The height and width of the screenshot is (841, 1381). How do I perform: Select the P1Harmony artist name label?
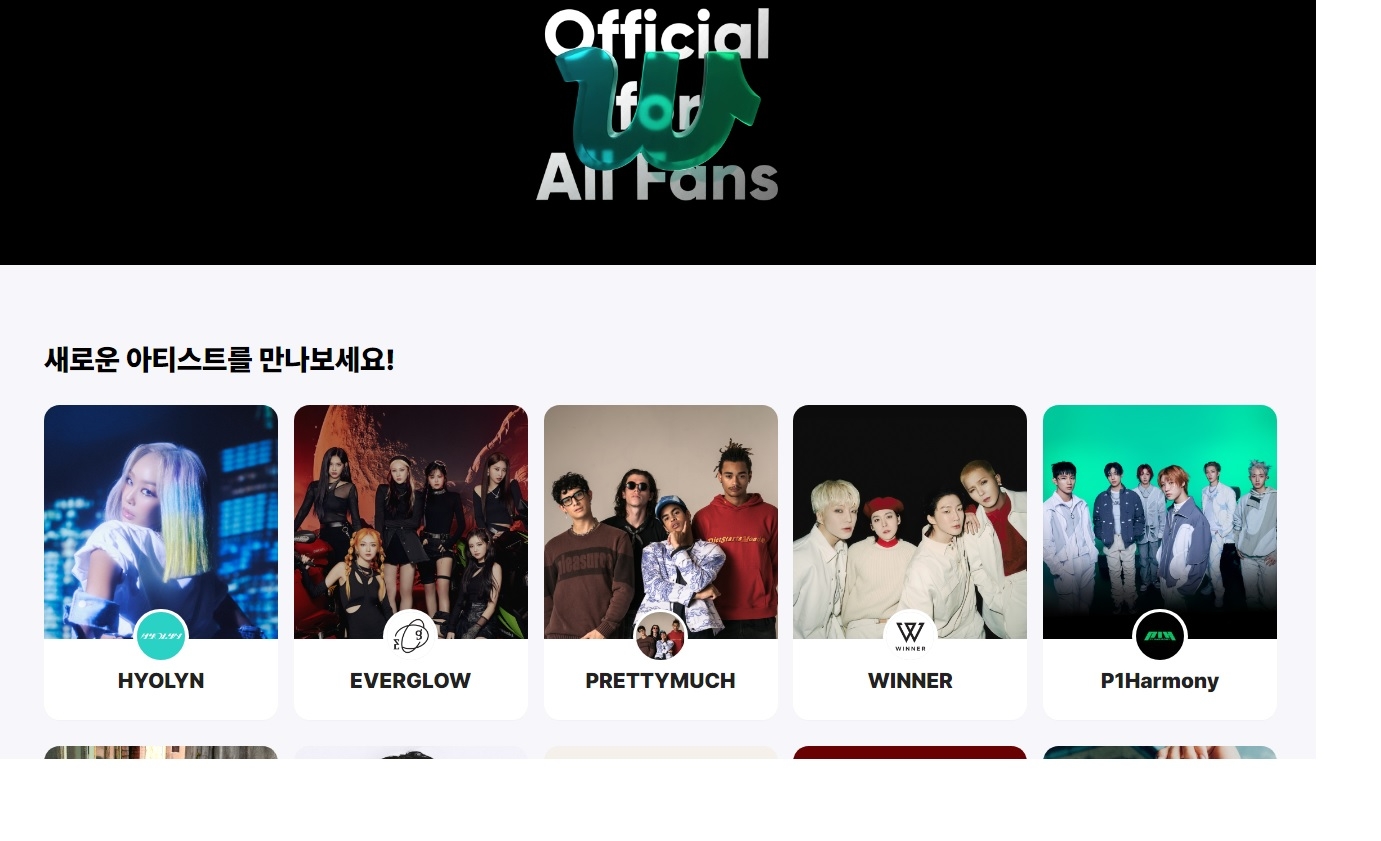tap(1160, 681)
